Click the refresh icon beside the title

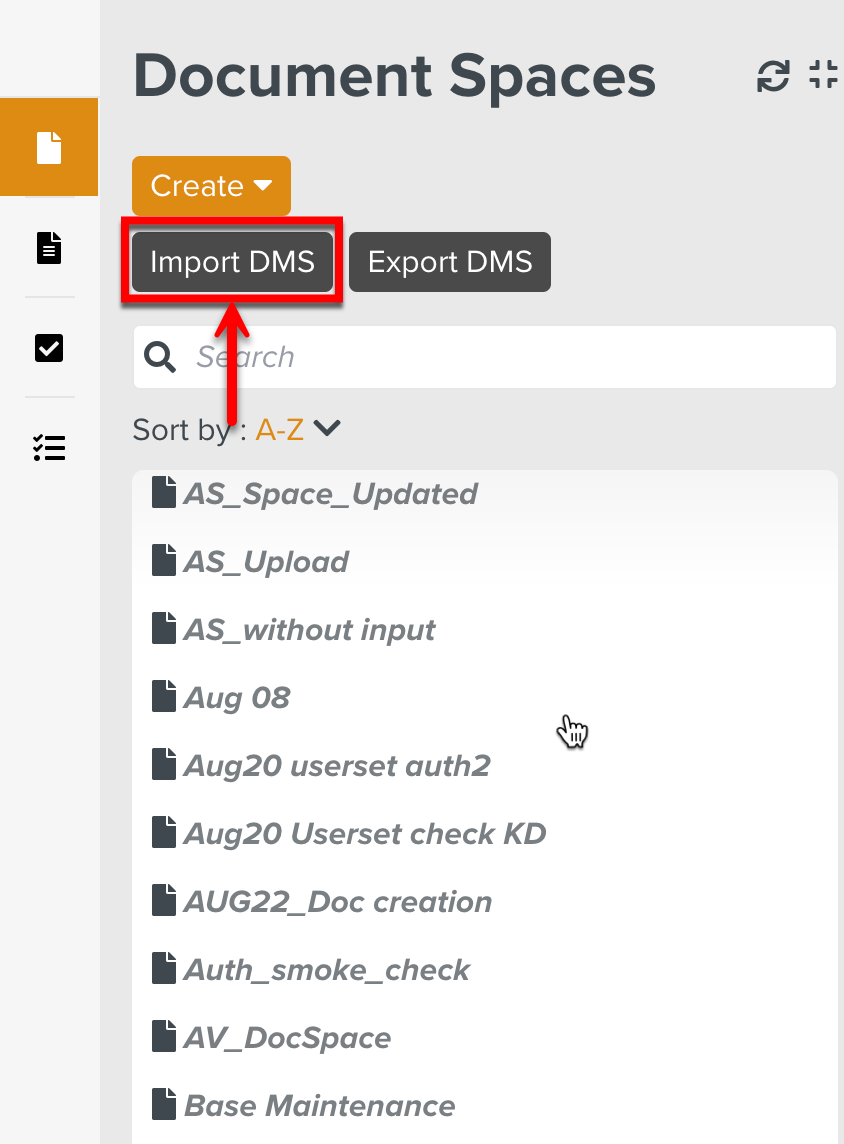773,76
